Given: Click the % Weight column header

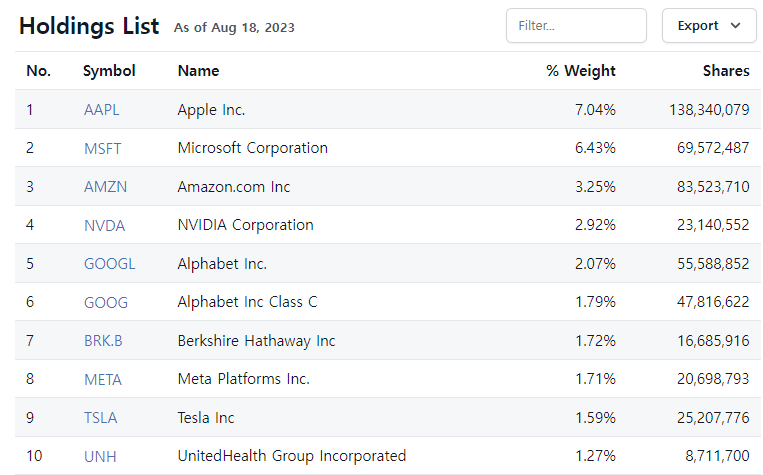Looking at the screenshot, I should (x=581, y=71).
